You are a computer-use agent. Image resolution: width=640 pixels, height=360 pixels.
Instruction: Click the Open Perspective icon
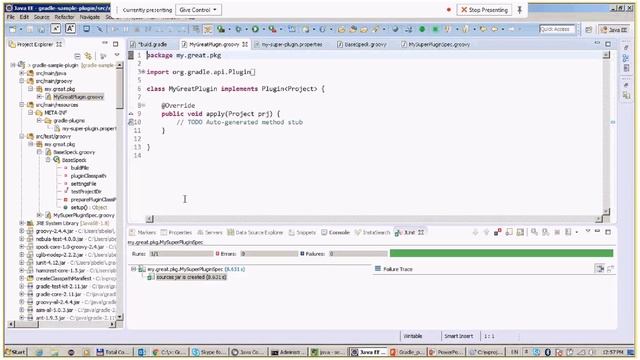(588, 29)
